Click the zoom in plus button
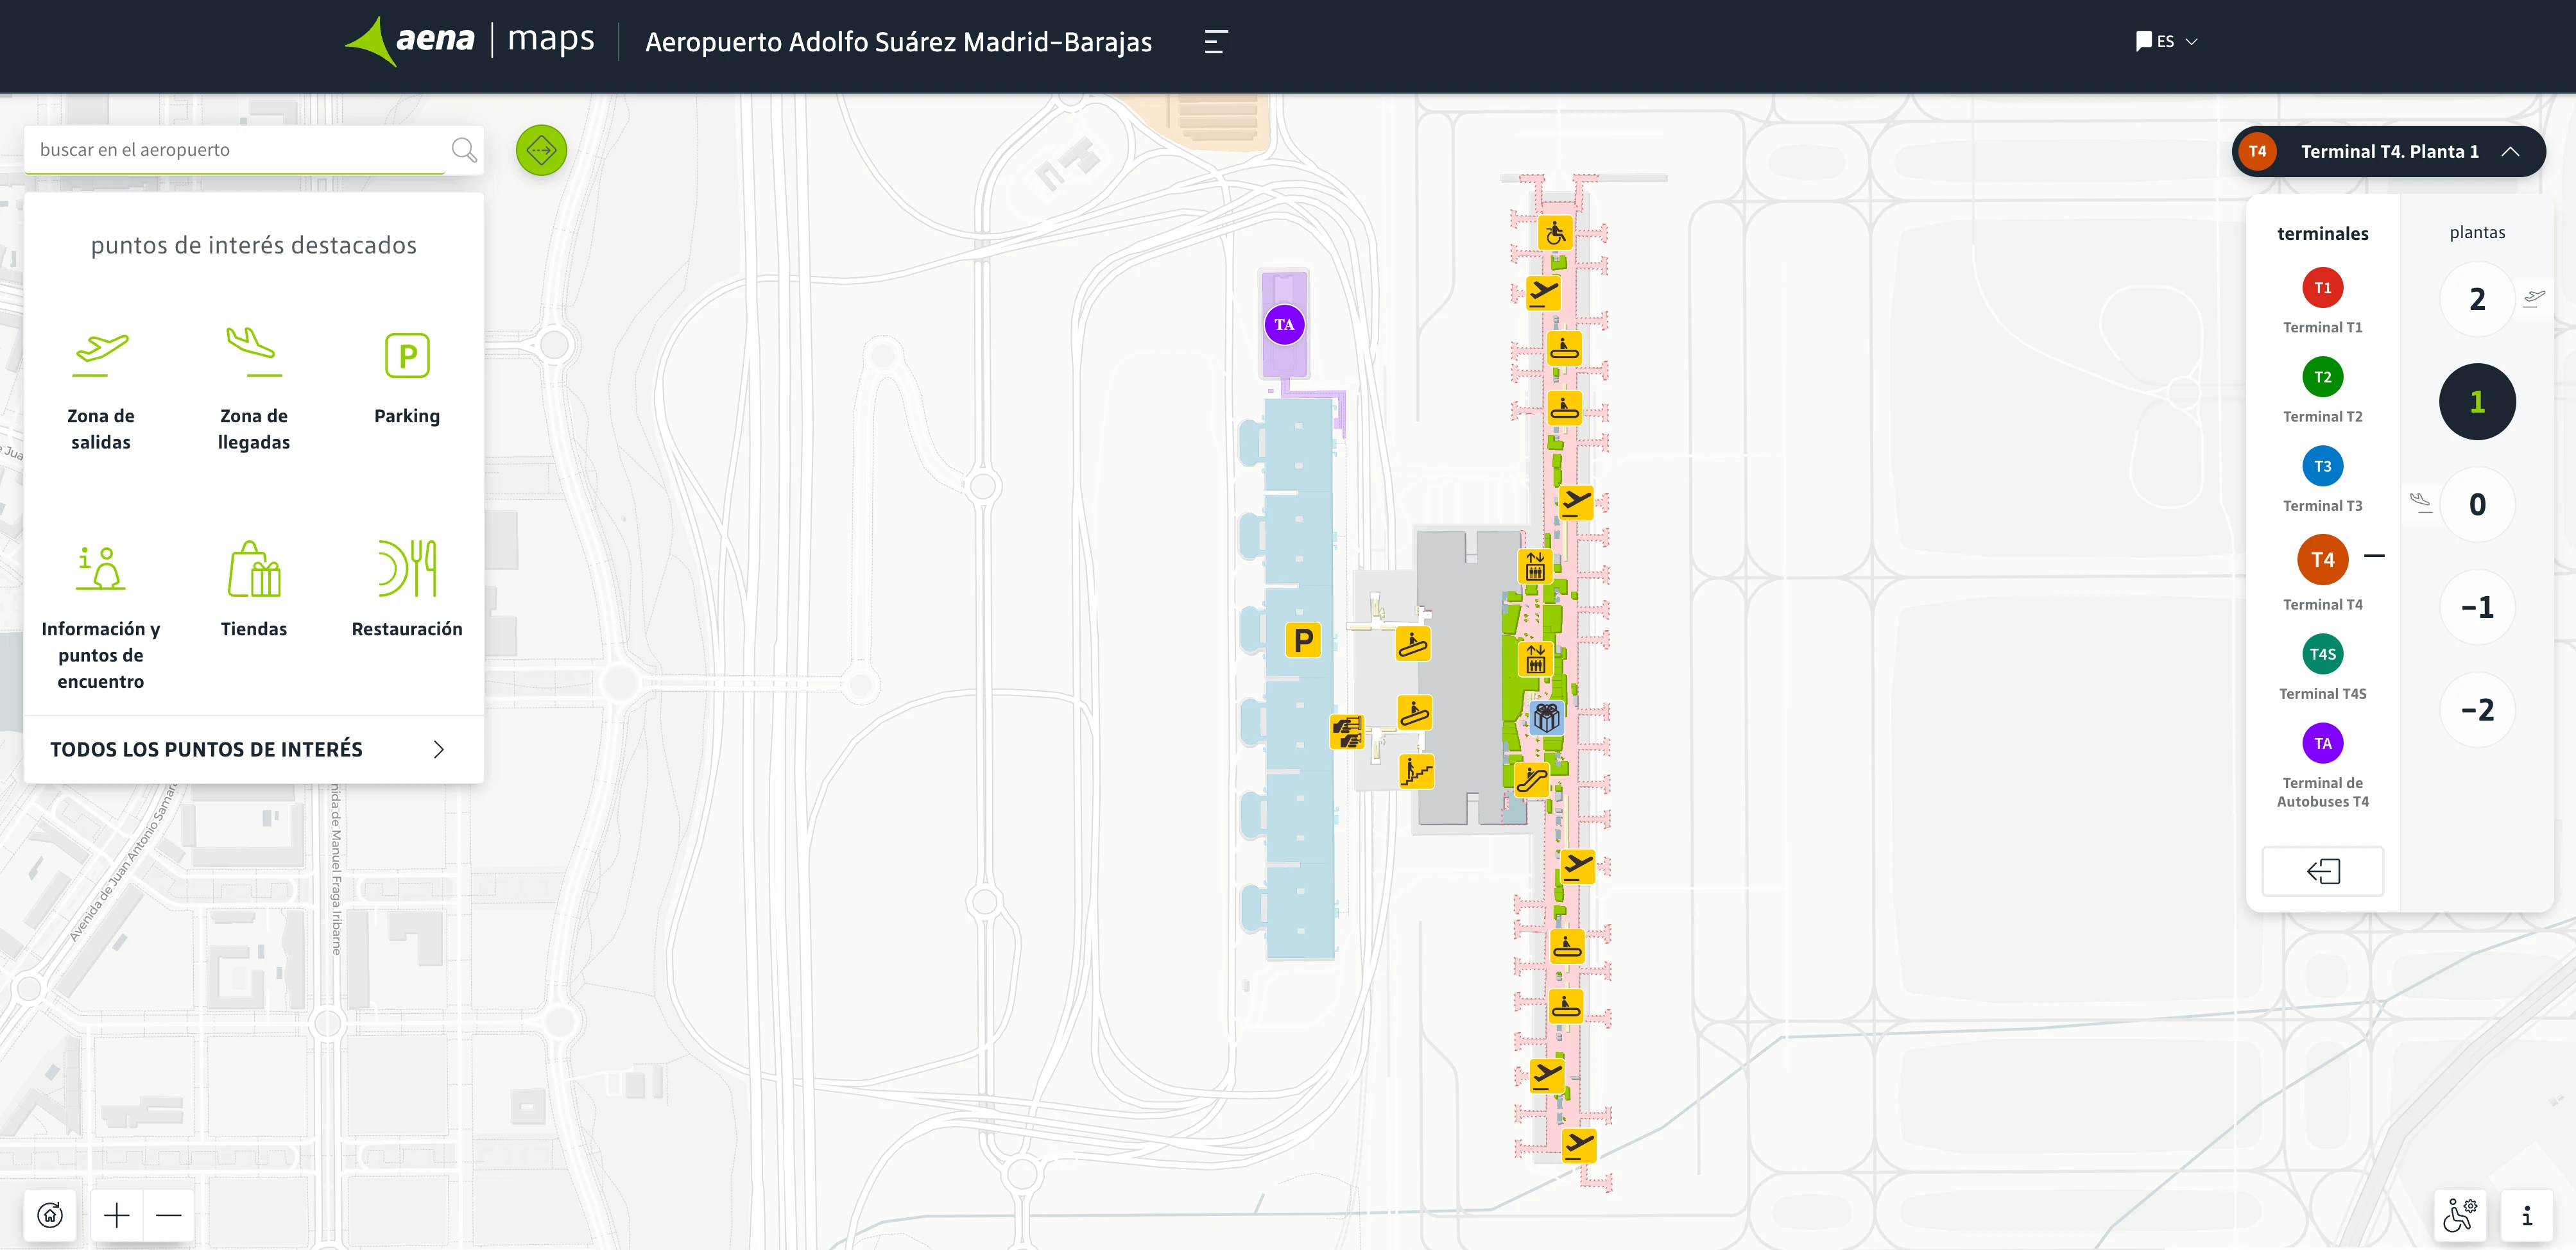This screenshot has height=1250, width=2576. pos(116,1215)
